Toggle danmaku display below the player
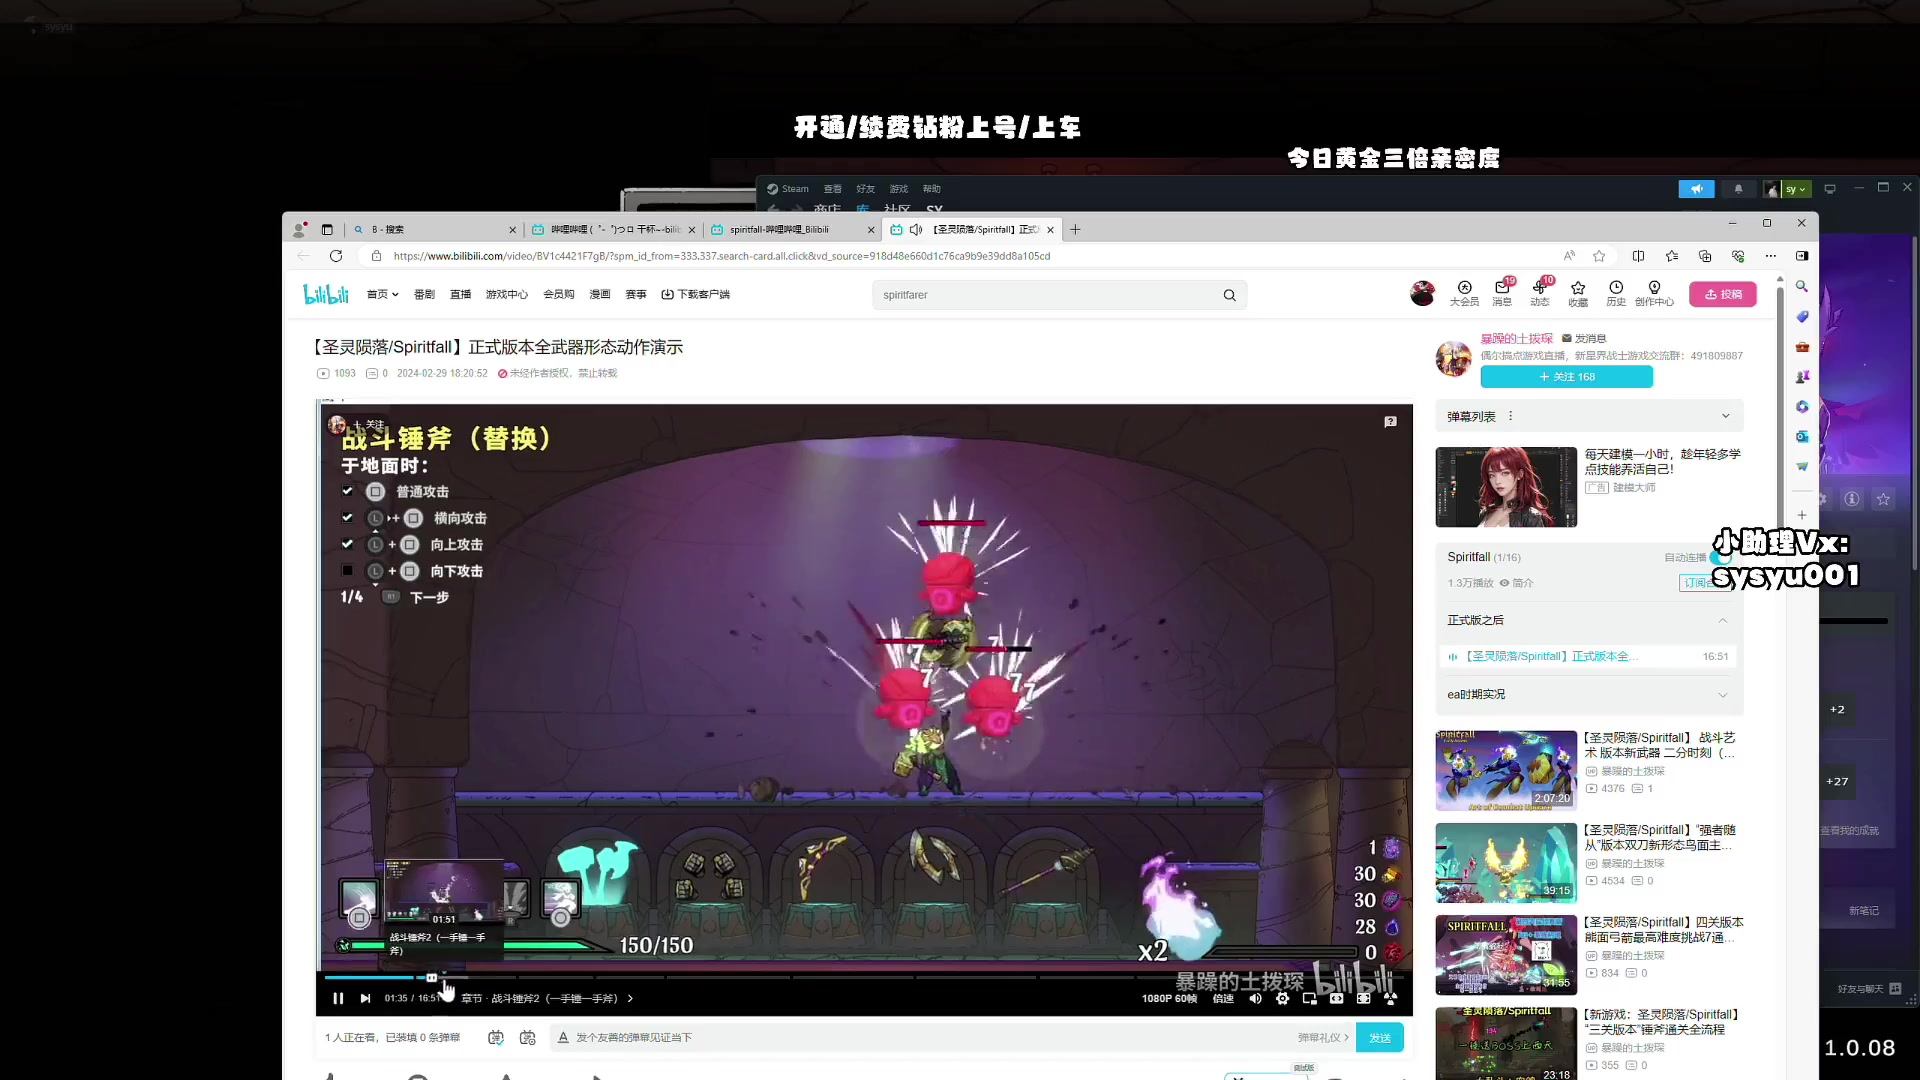 [495, 1038]
